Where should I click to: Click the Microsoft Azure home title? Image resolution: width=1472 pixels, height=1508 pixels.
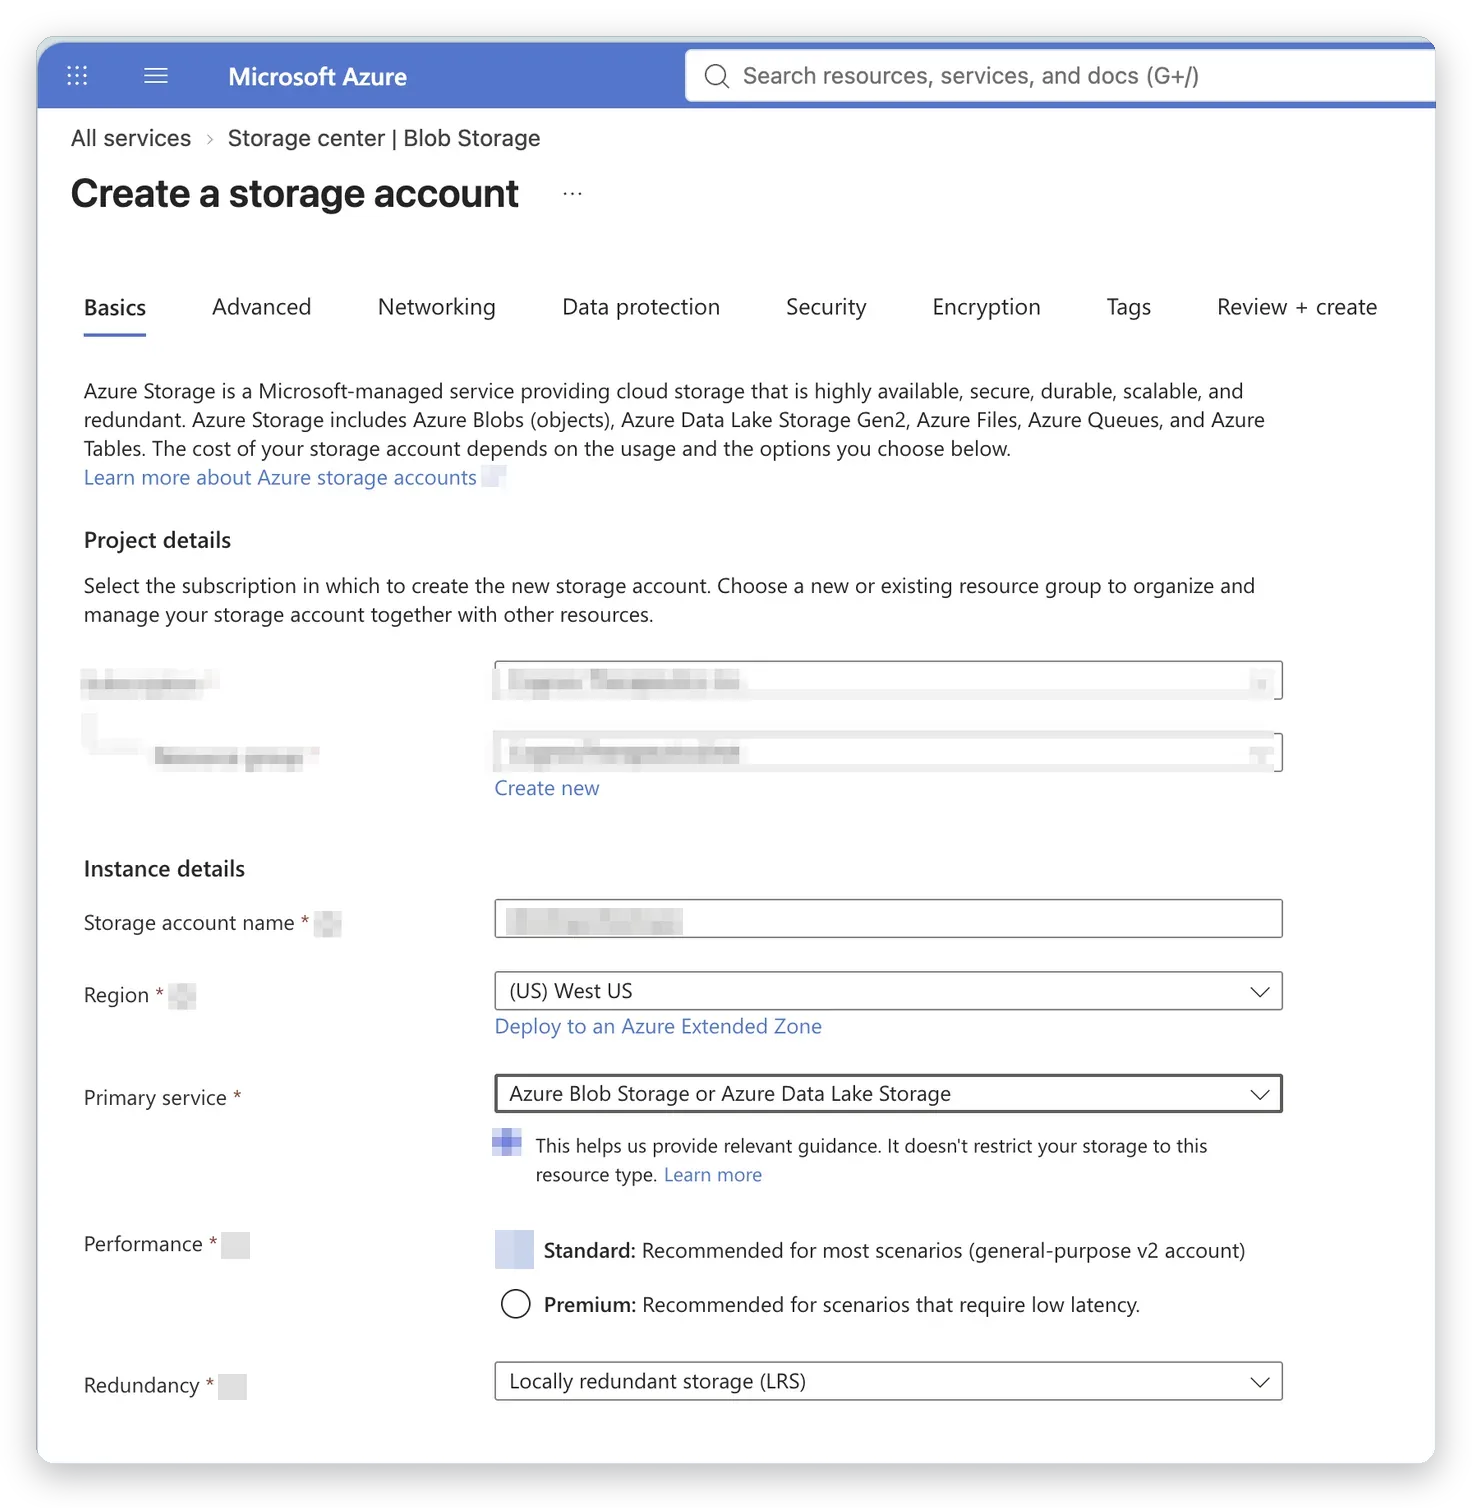pos(318,77)
